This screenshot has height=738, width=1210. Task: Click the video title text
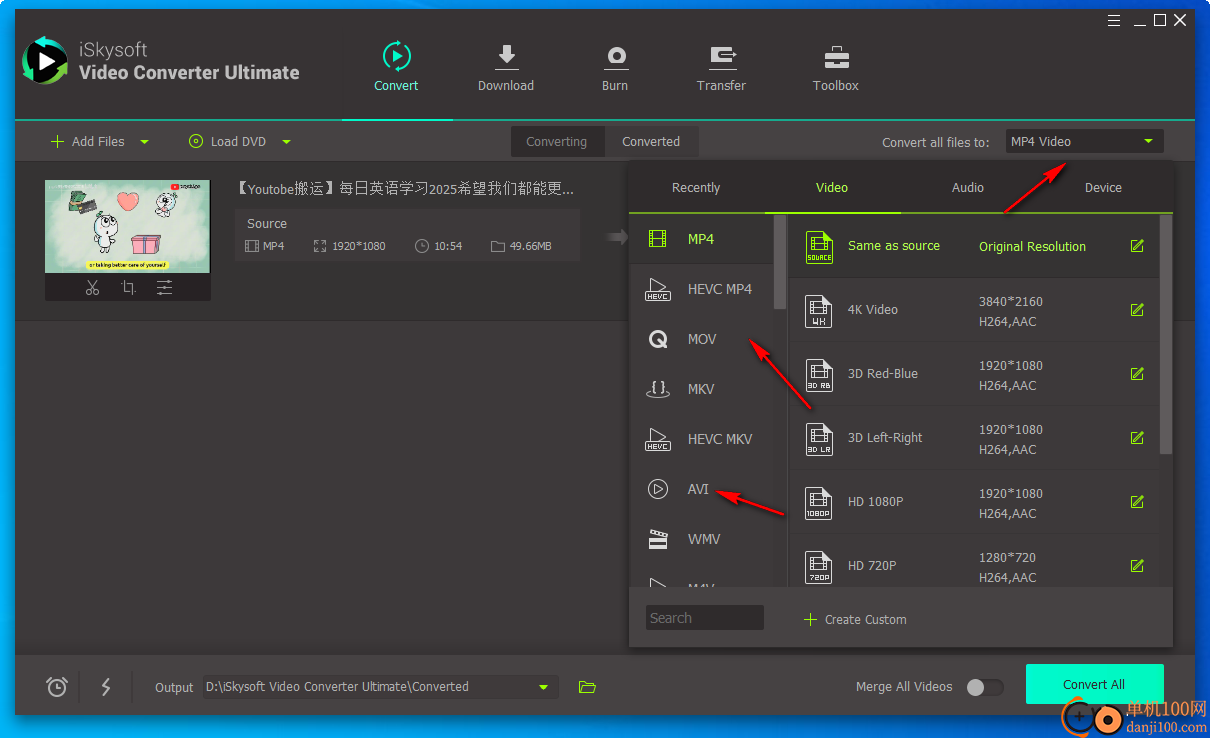(x=405, y=188)
